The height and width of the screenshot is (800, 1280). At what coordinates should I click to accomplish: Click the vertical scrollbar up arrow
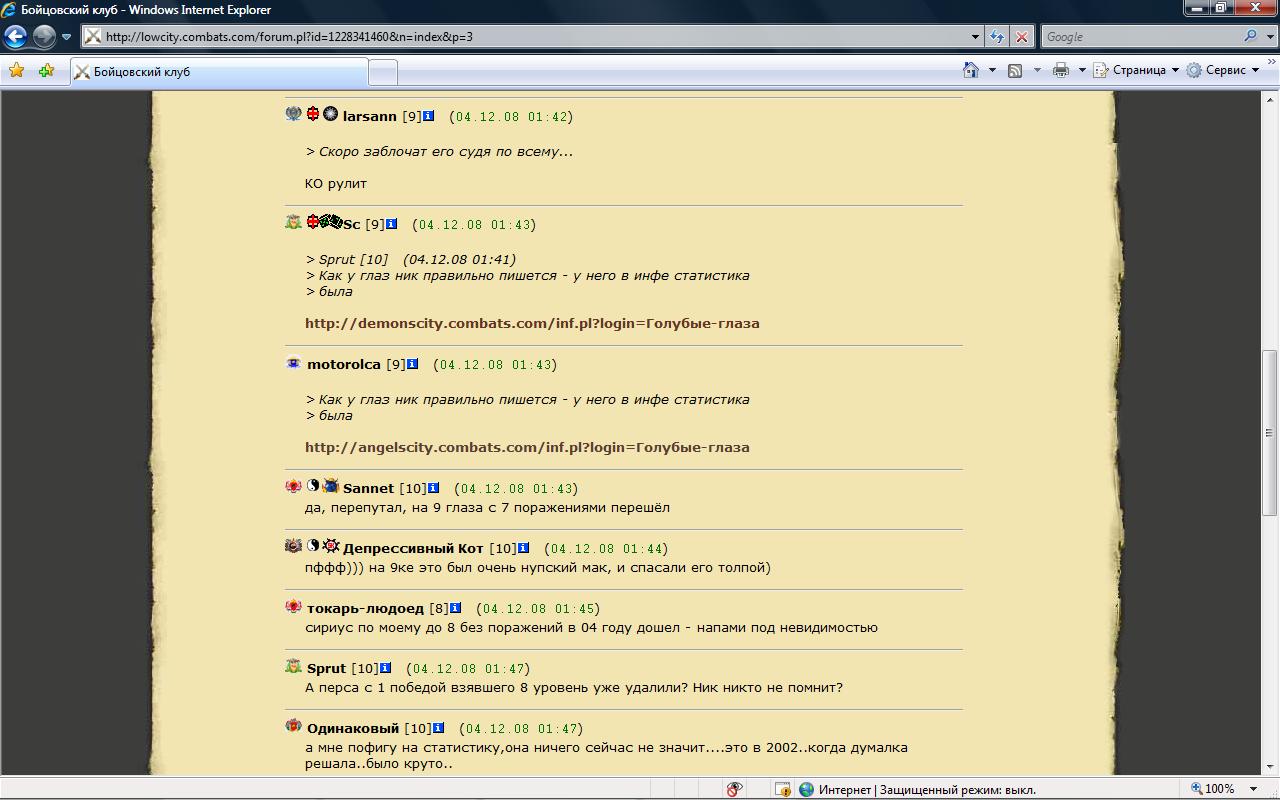[1270, 100]
